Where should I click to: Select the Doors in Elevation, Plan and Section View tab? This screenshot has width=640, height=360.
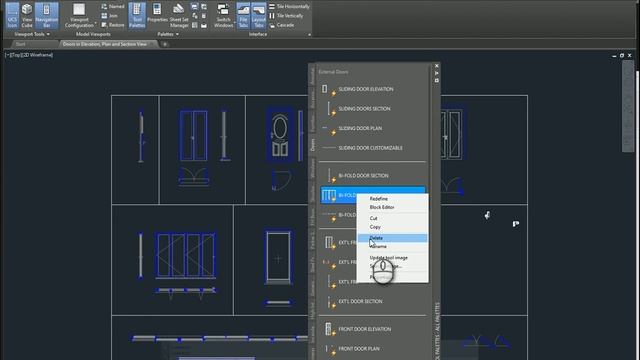pos(105,44)
